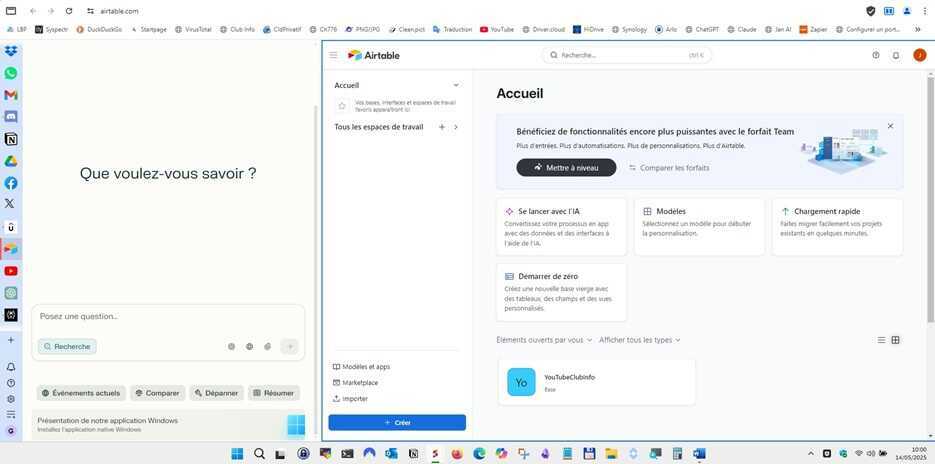Image resolution: width=935 pixels, height=464 pixels.
Task: Click the favorites star icon under Accueil
Action: pos(342,106)
